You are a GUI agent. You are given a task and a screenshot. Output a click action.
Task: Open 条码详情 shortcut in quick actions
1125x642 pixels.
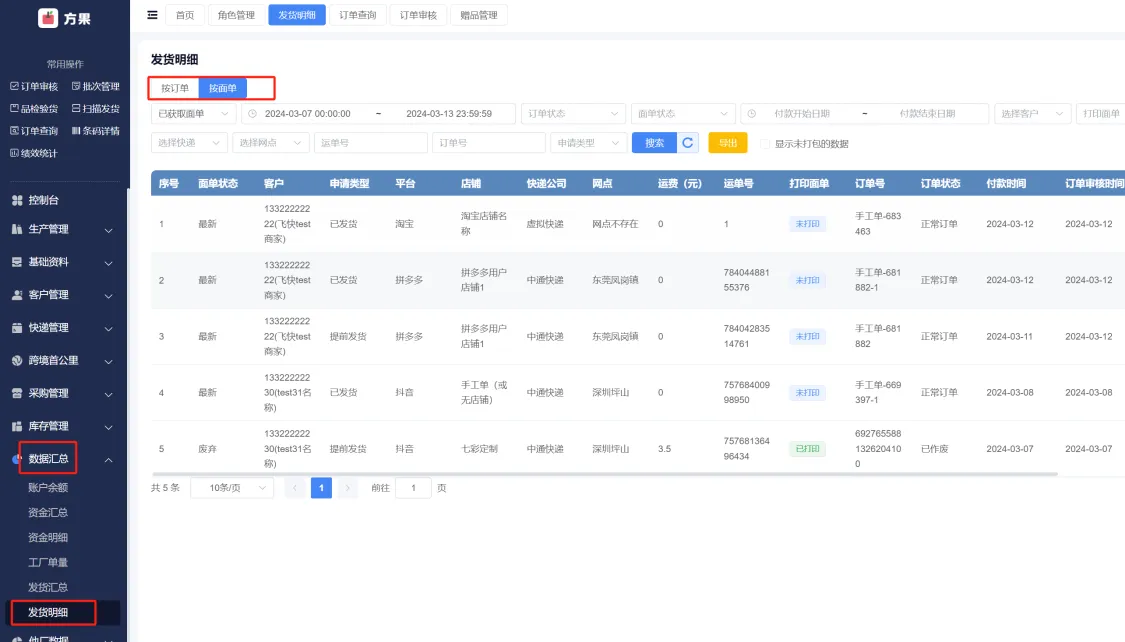pos(95,130)
